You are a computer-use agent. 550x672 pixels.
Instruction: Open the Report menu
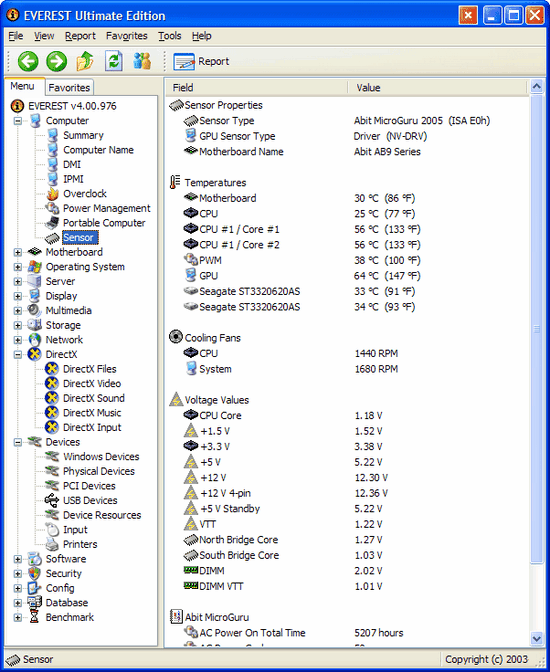pyautogui.click(x=80, y=36)
